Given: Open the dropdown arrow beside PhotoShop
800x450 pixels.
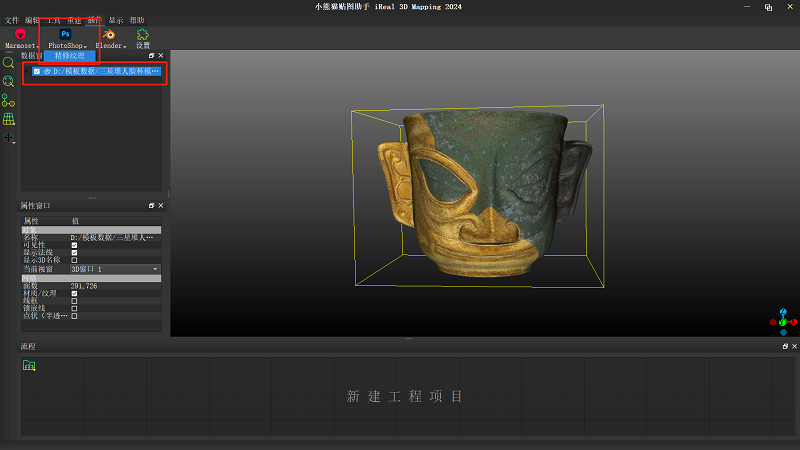Looking at the screenshot, I should click(x=85, y=47).
